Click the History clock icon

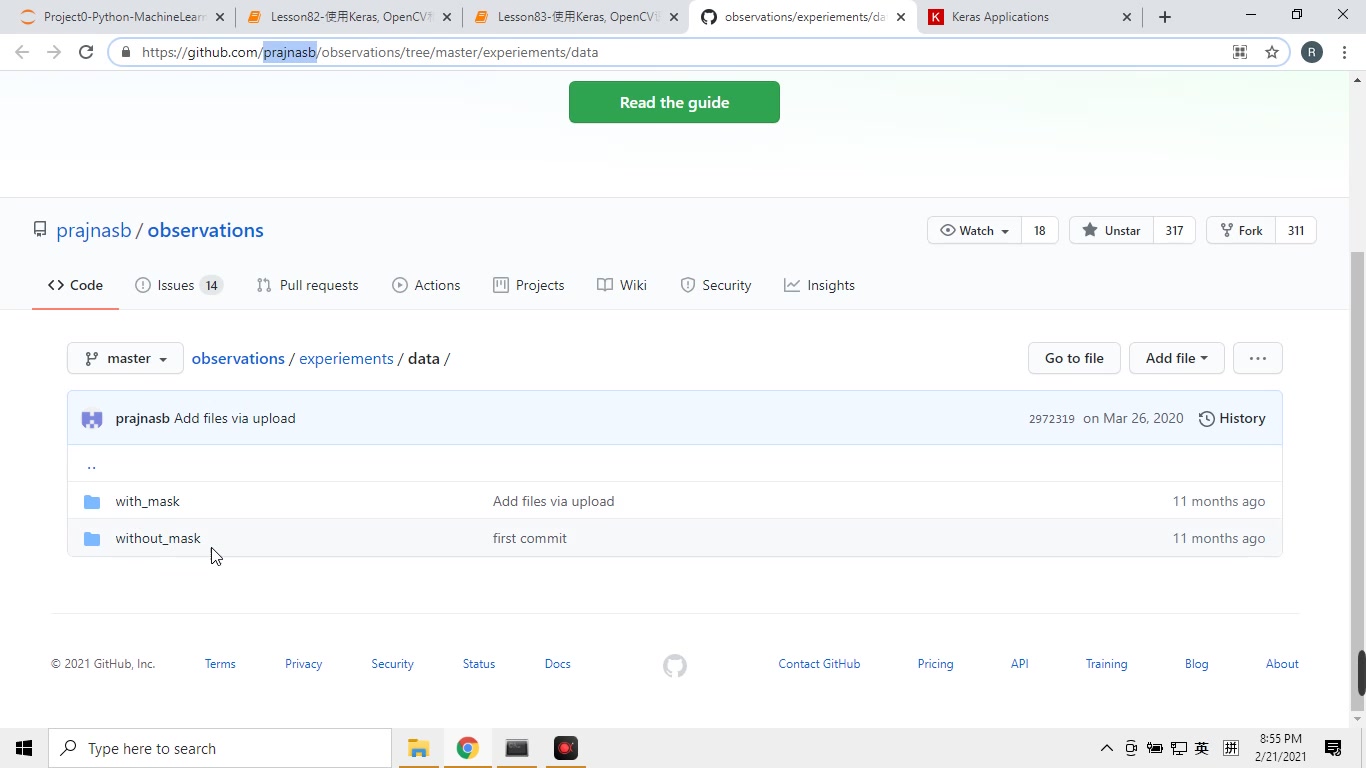click(1205, 418)
